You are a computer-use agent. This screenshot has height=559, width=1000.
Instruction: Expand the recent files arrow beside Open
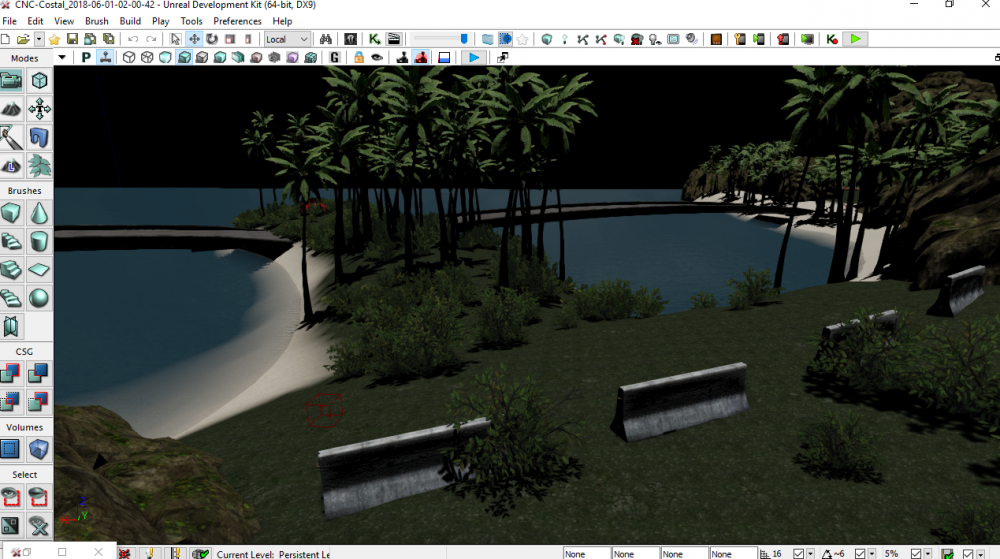coord(38,40)
